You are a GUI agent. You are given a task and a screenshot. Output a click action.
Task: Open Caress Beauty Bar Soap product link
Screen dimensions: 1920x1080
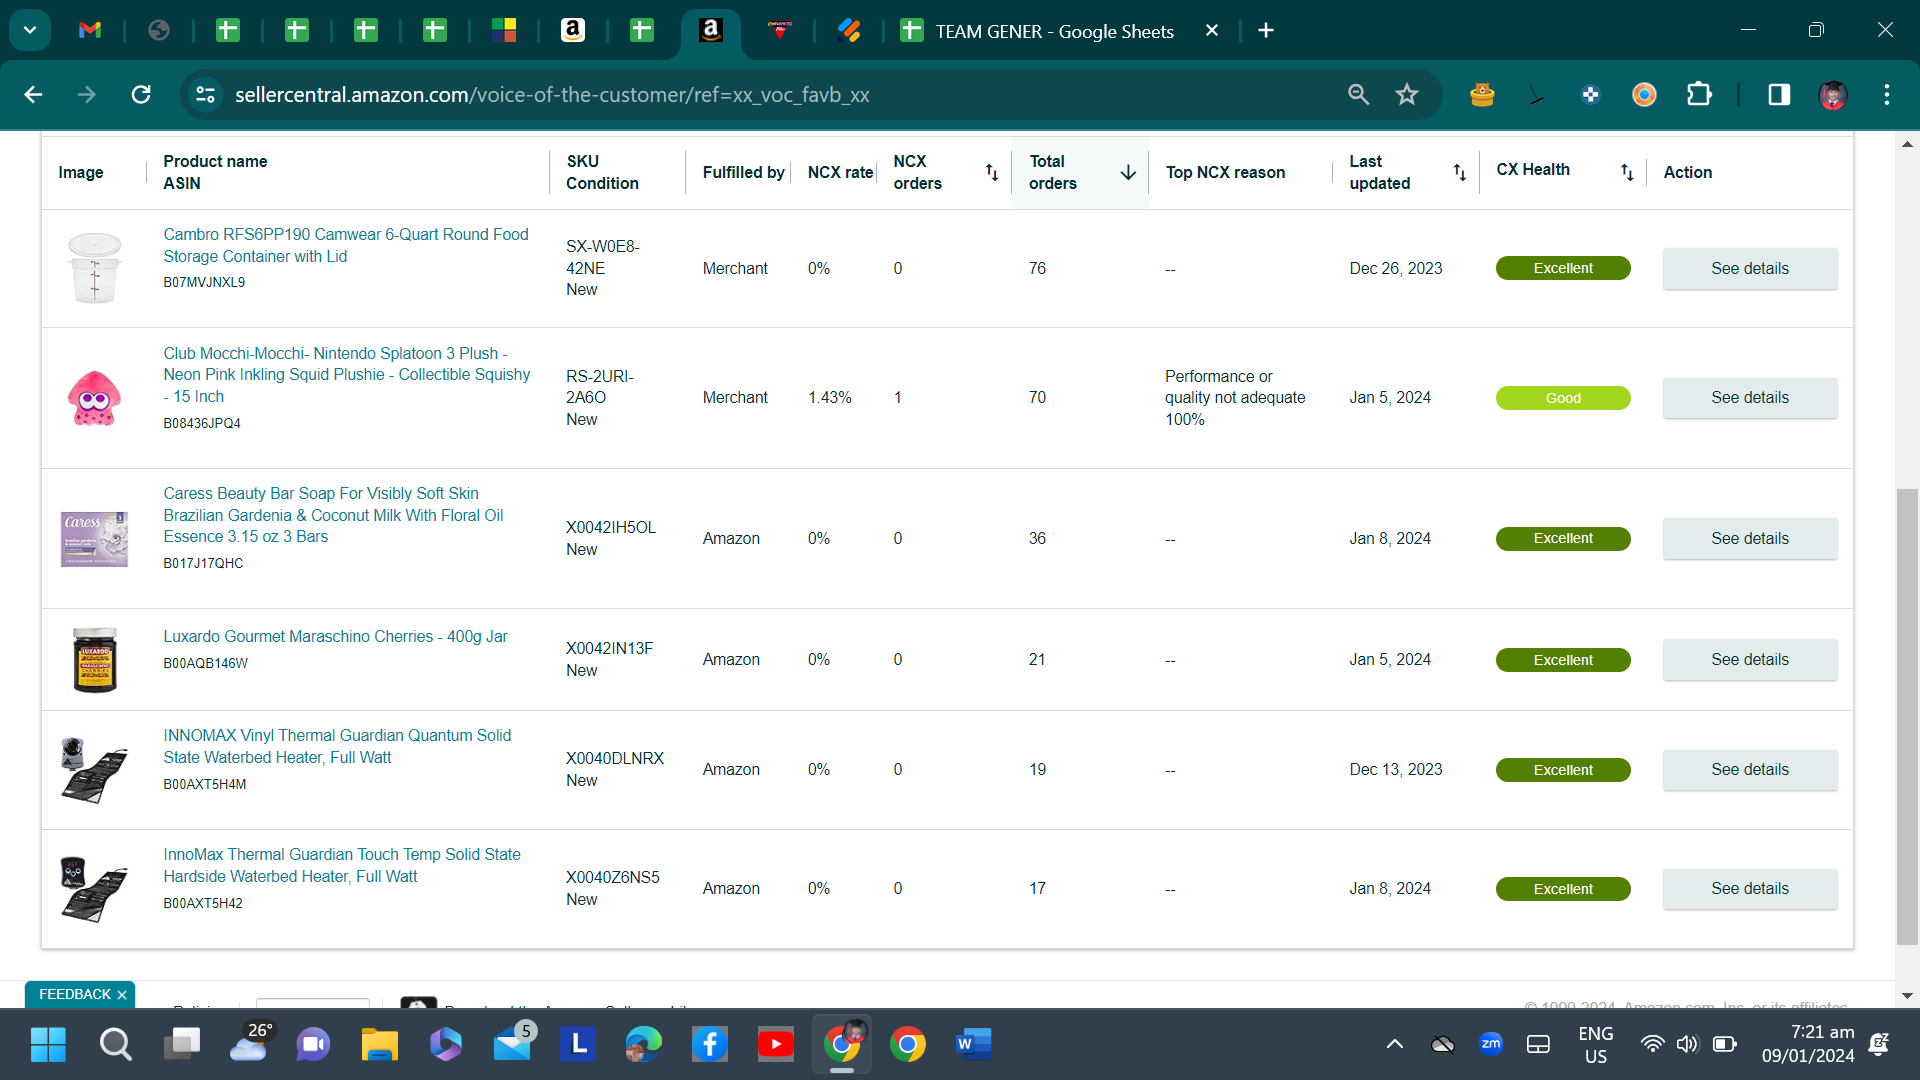click(x=333, y=515)
